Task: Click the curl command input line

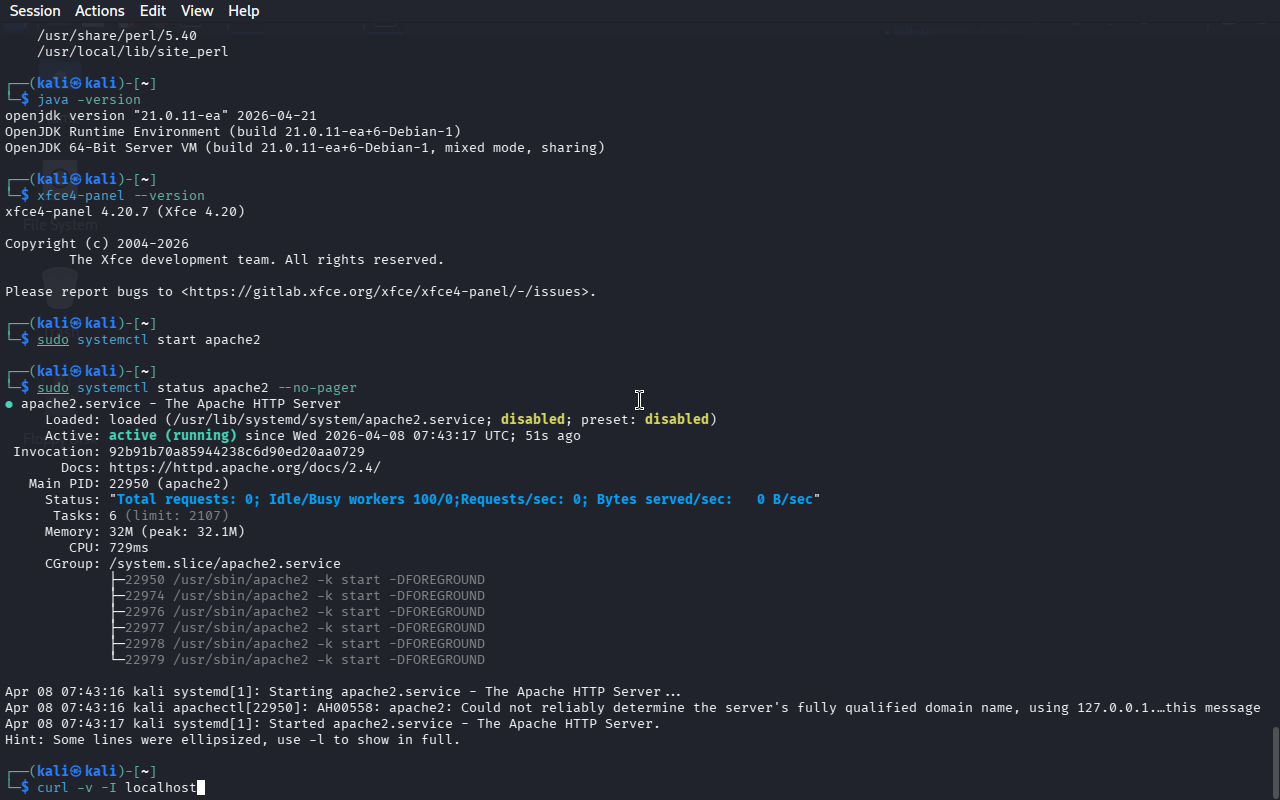Action: [x=116, y=788]
